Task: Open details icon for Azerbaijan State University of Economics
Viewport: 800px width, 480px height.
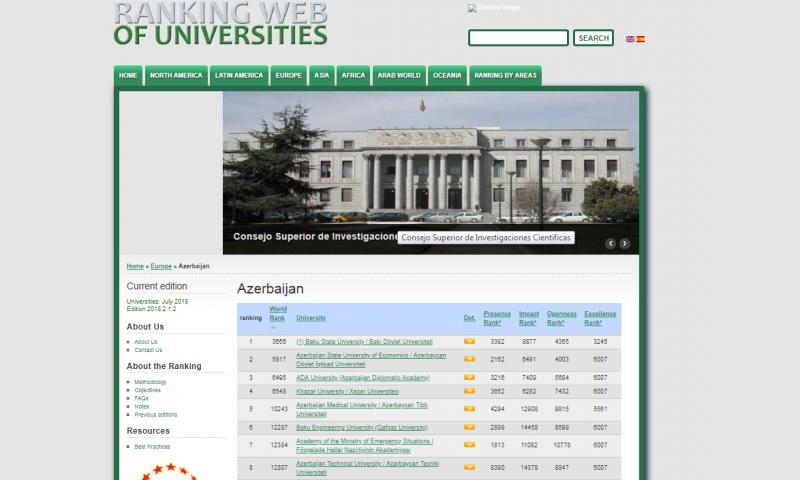Action: [469, 359]
